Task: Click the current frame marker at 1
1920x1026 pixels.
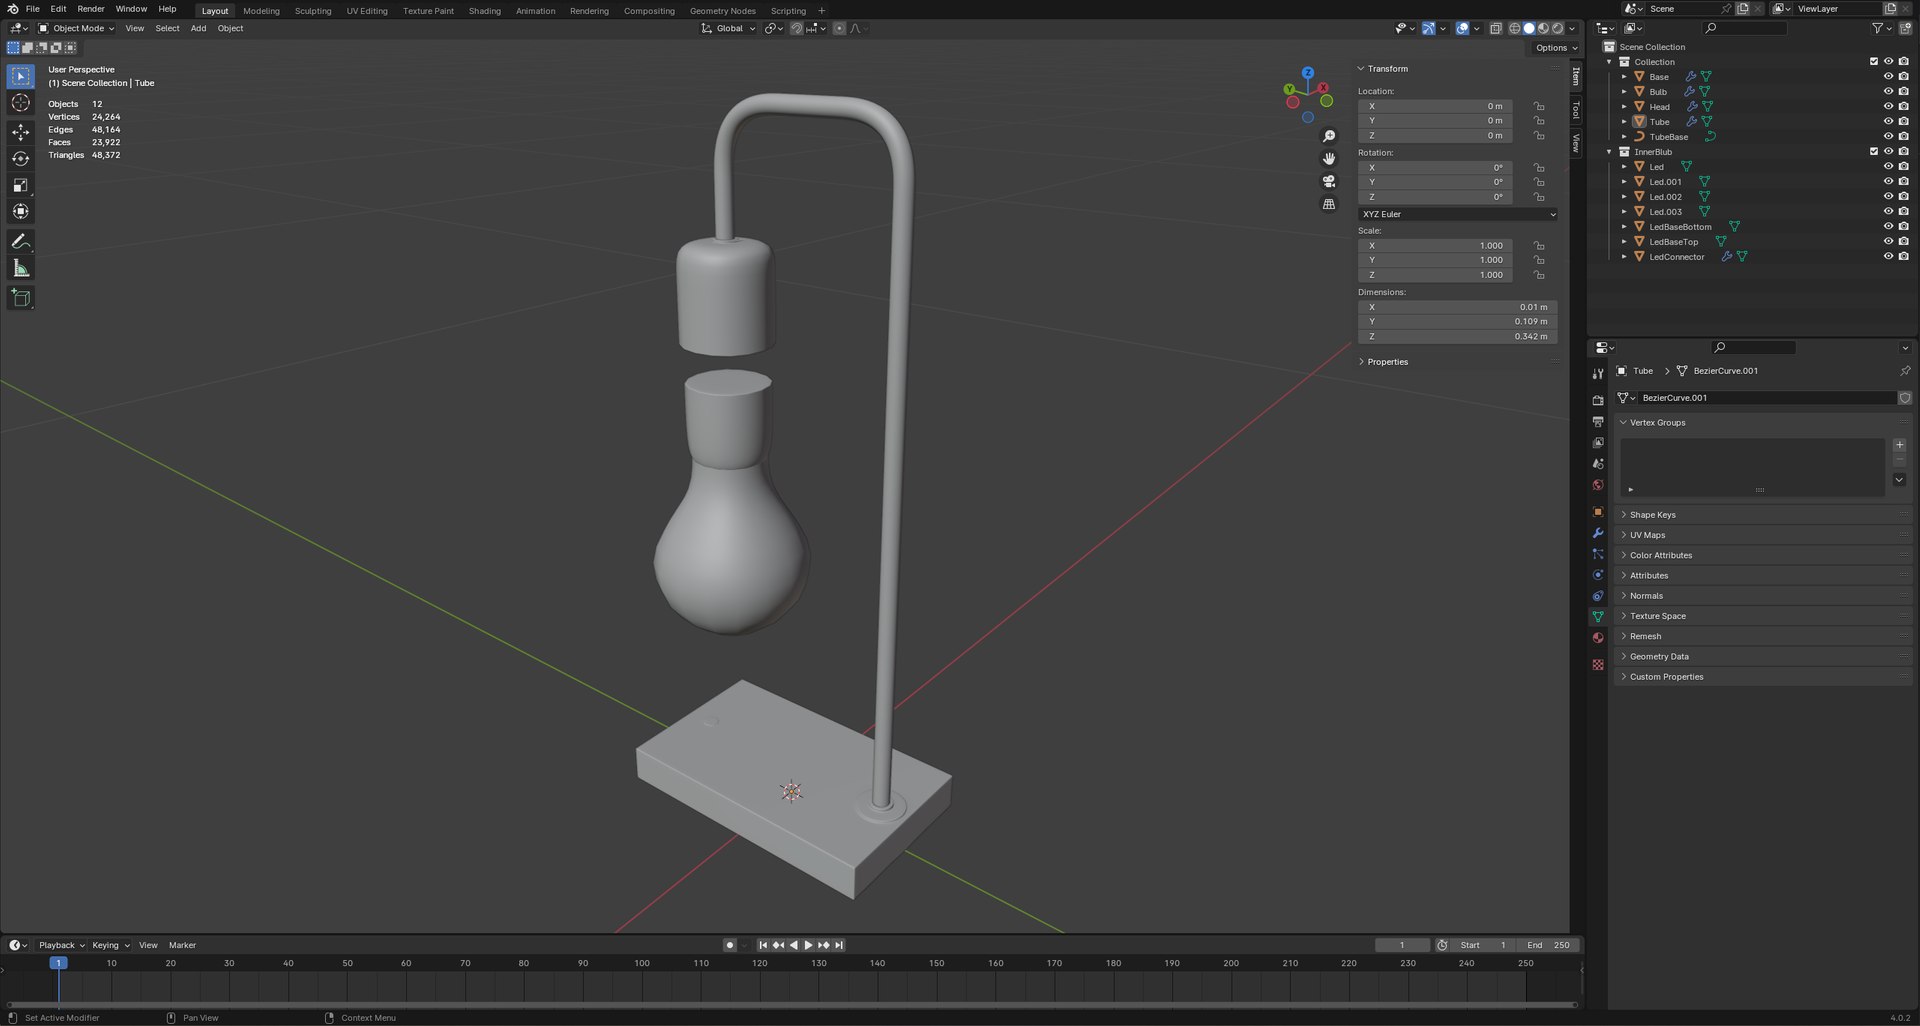Action: (x=58, y=963)
